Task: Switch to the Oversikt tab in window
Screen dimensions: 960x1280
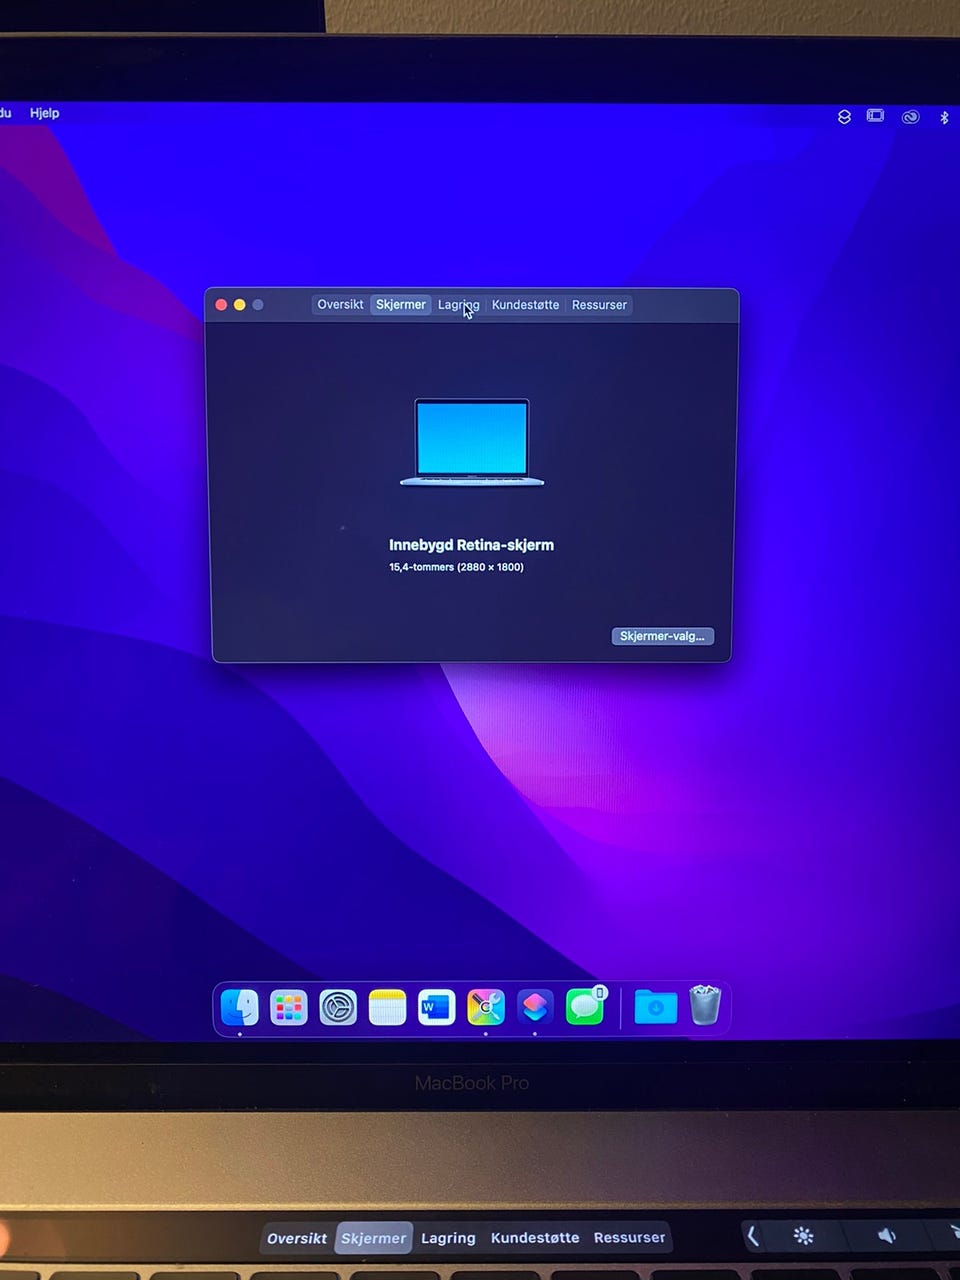Action: tap(340, 305)
